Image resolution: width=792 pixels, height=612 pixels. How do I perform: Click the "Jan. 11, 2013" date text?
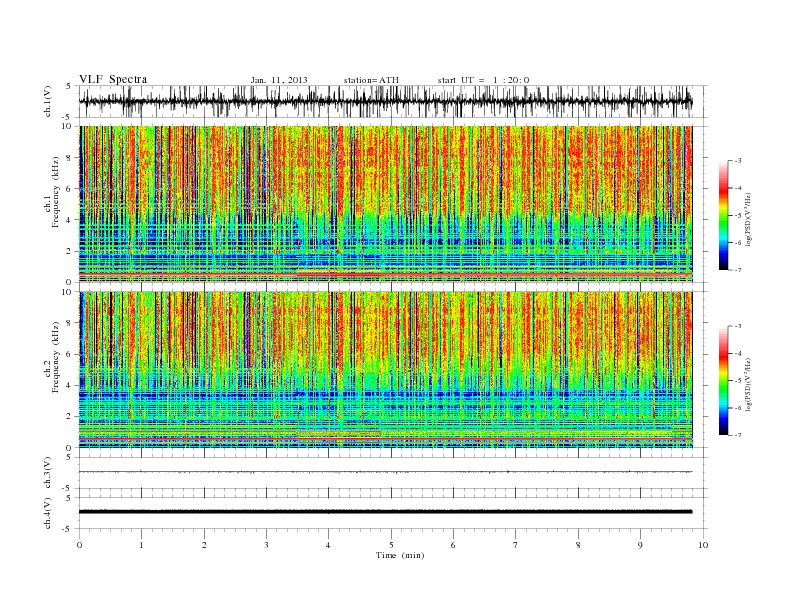tap(279, 80)
